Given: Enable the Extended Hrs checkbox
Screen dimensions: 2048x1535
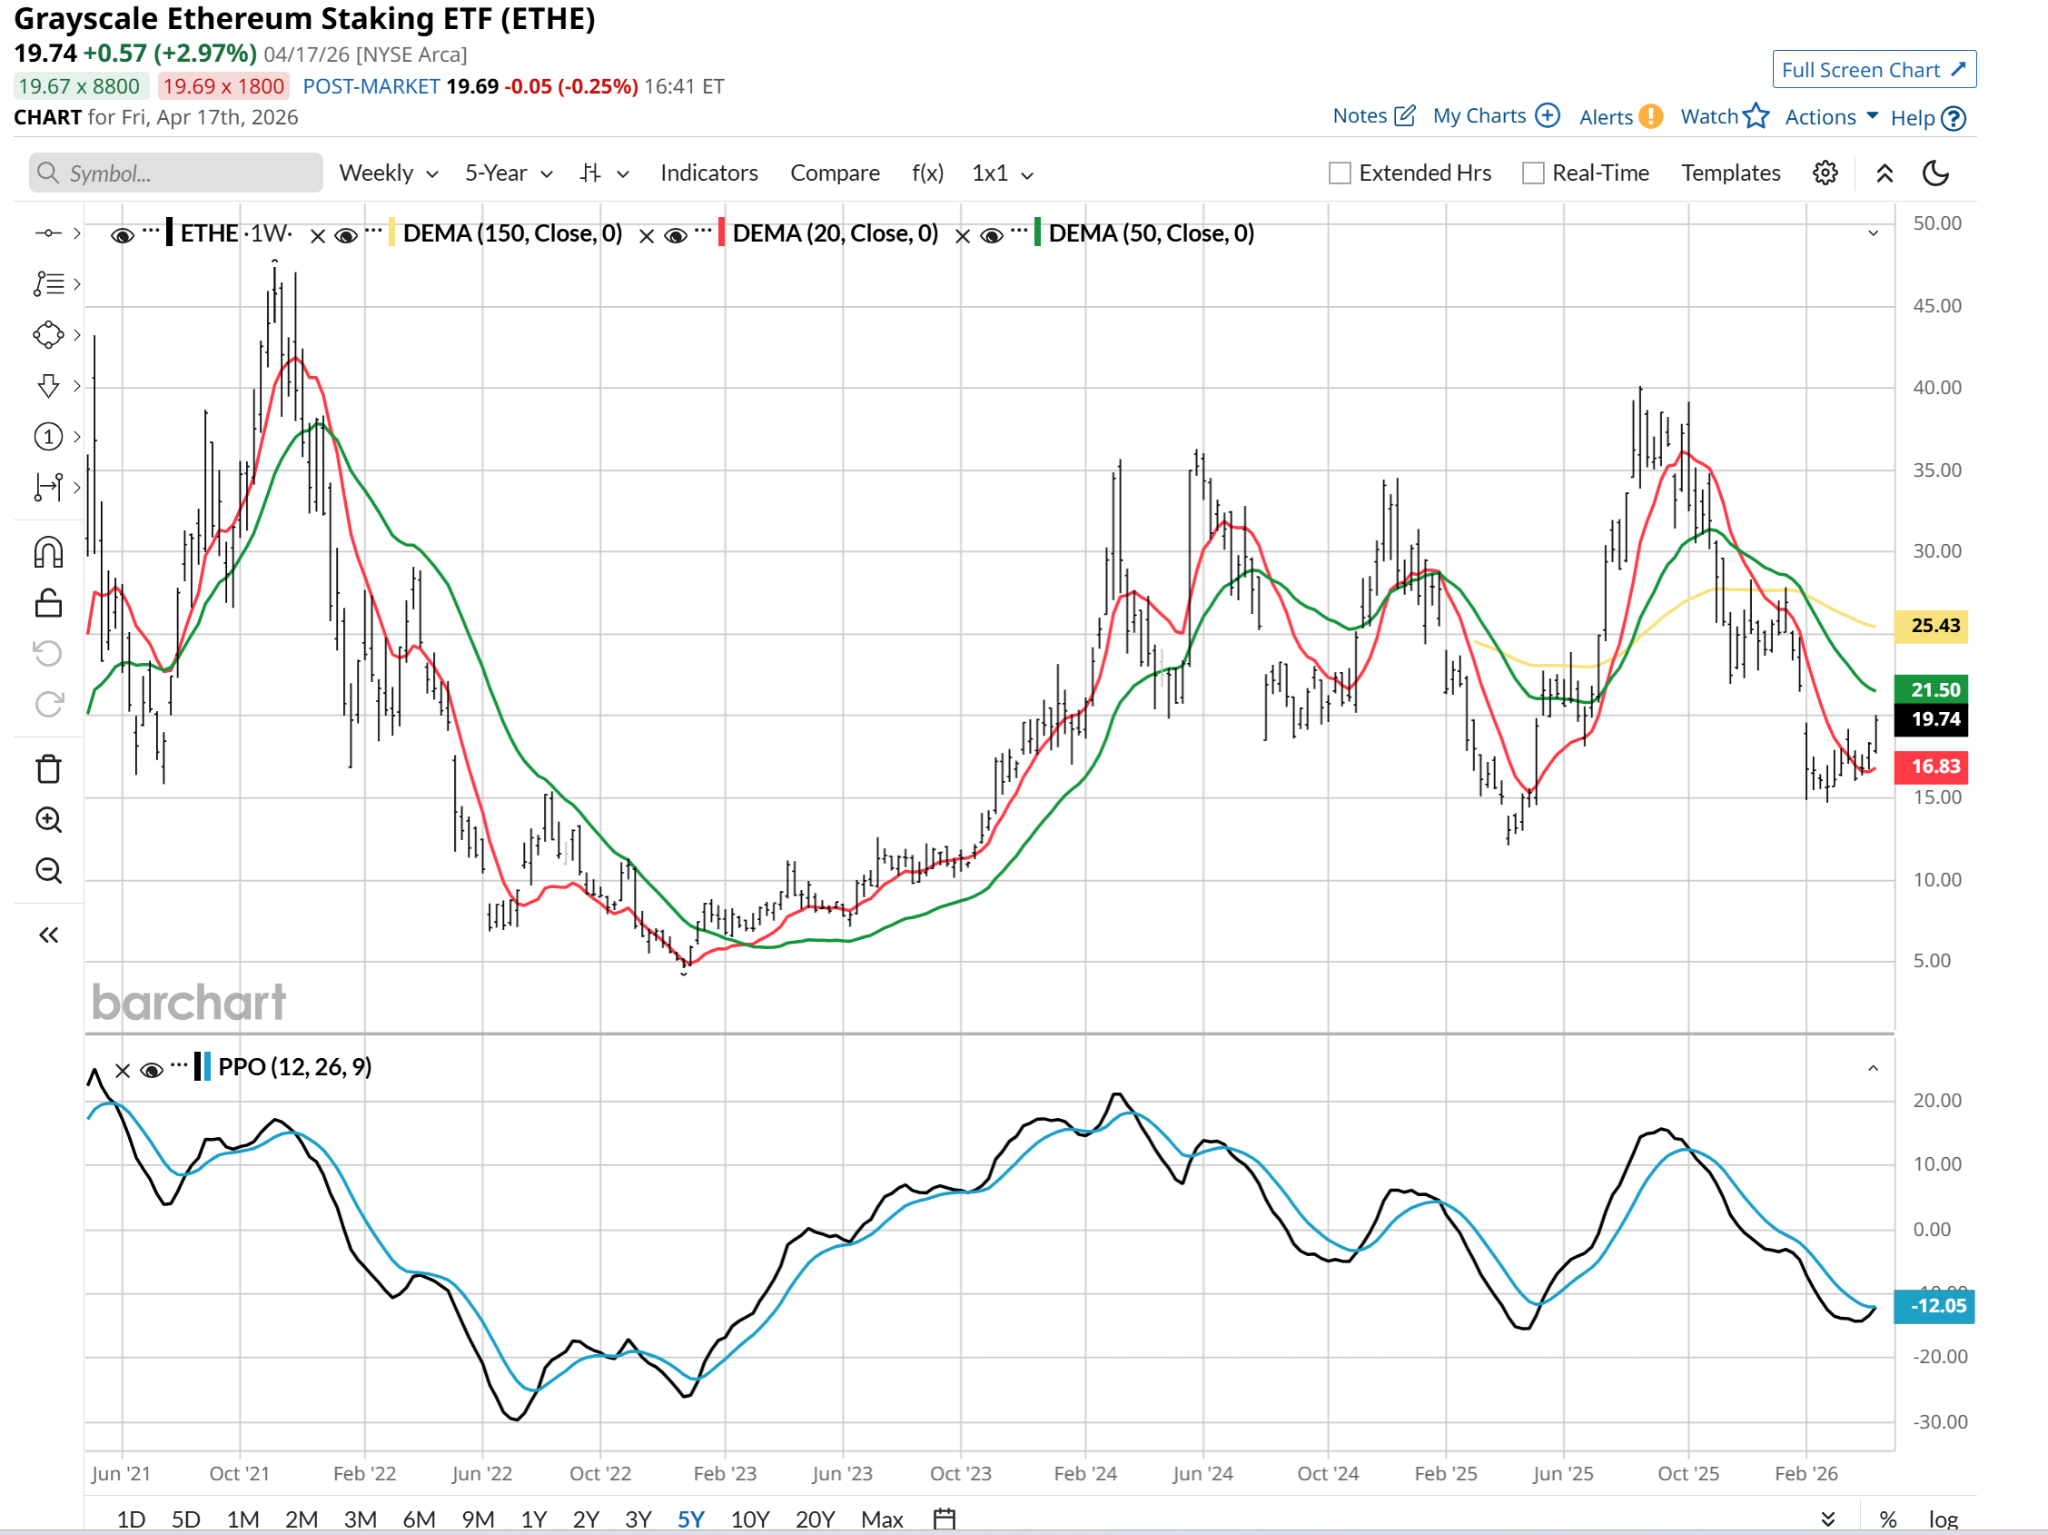Looking at the screenshot, I should point(1340,173).
